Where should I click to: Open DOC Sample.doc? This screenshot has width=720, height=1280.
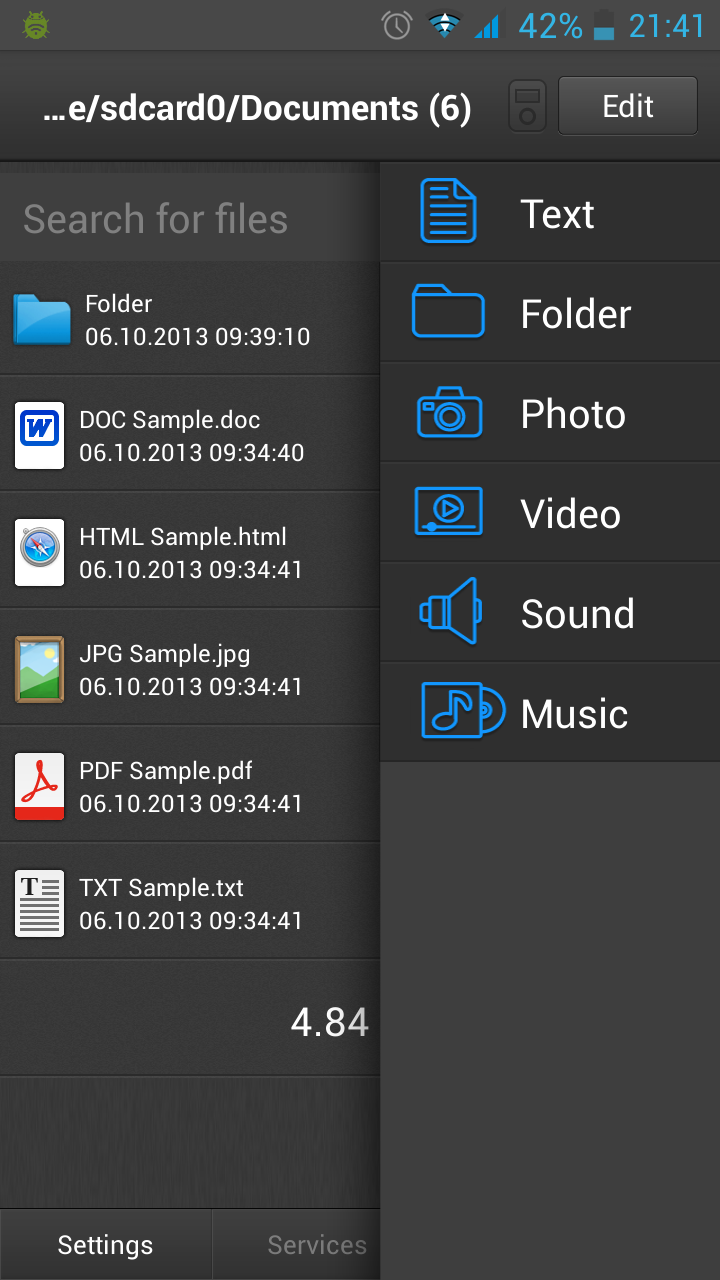click(180, 435)
